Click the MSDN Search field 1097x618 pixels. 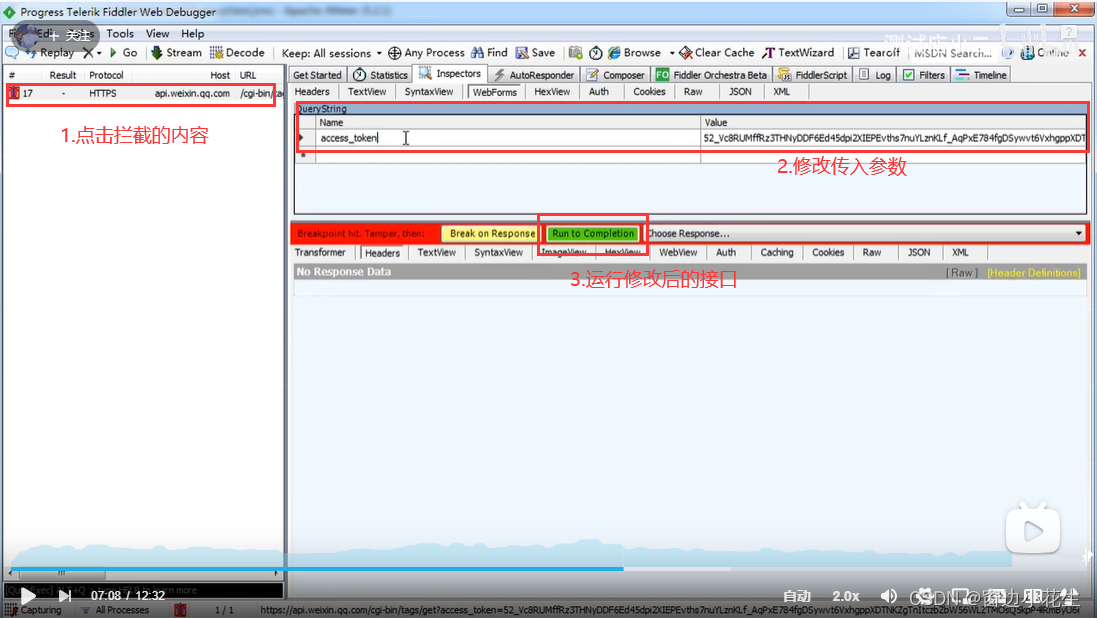tap(953, 53)
